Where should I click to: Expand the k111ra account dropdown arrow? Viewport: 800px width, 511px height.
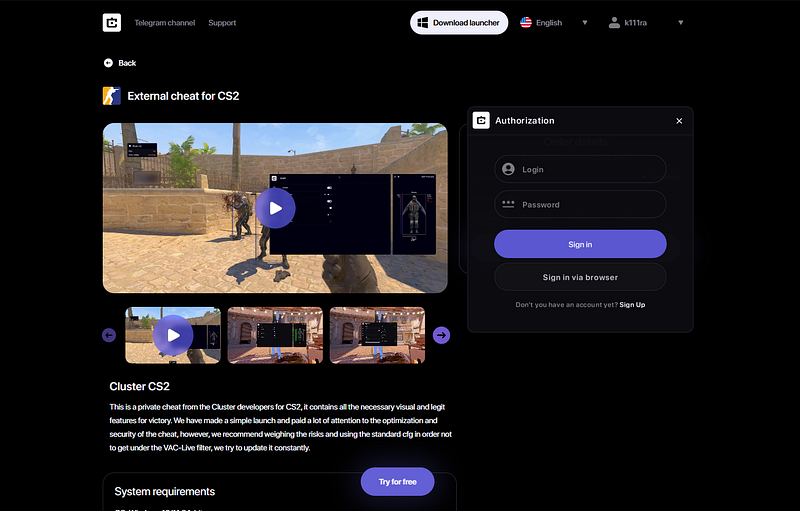(680, 22)
